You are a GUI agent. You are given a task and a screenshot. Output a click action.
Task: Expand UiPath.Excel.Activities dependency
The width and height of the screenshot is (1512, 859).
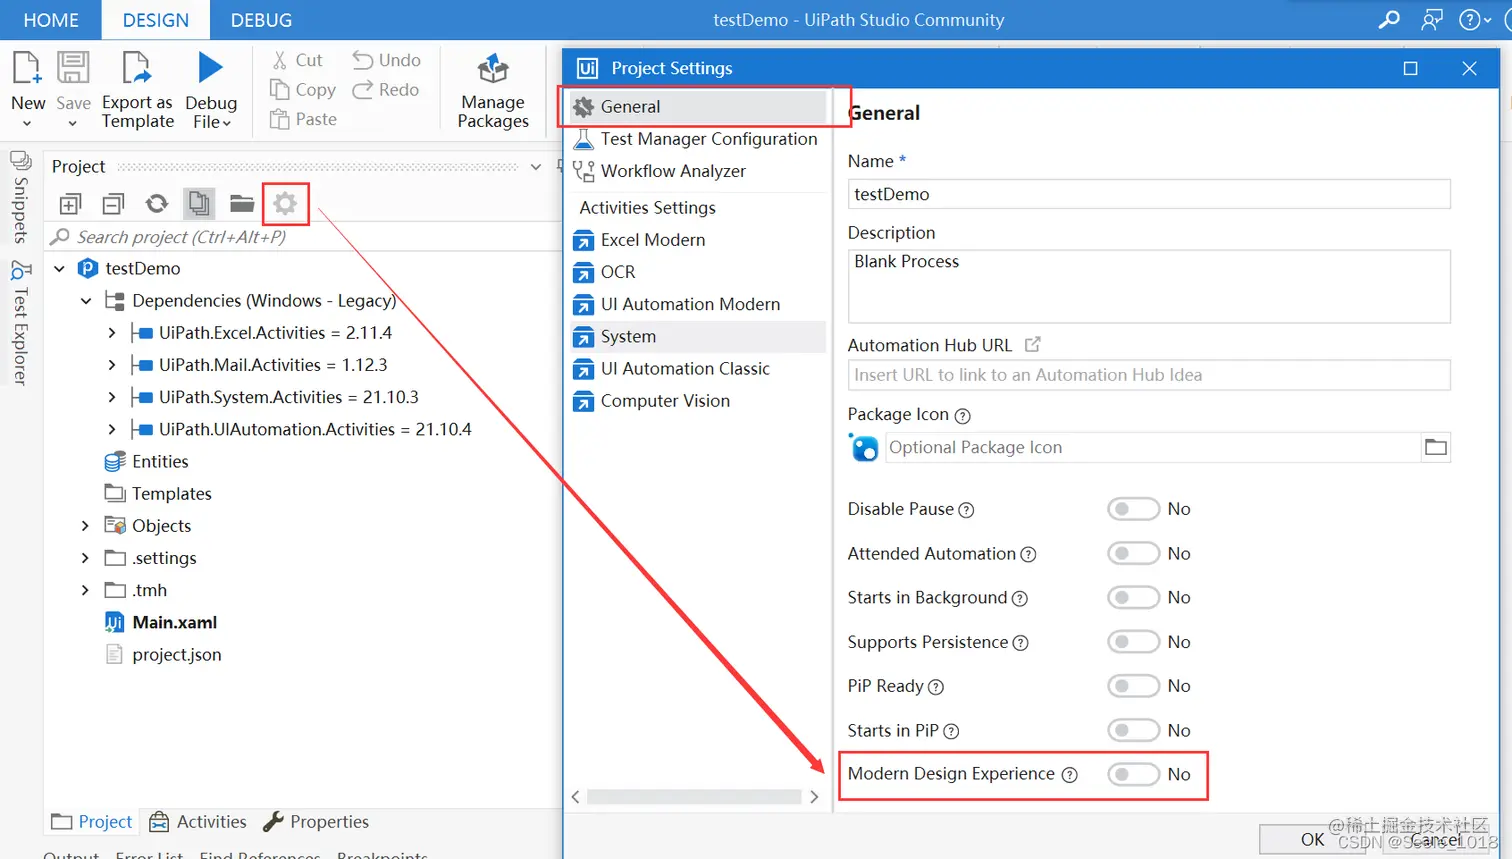111,332
